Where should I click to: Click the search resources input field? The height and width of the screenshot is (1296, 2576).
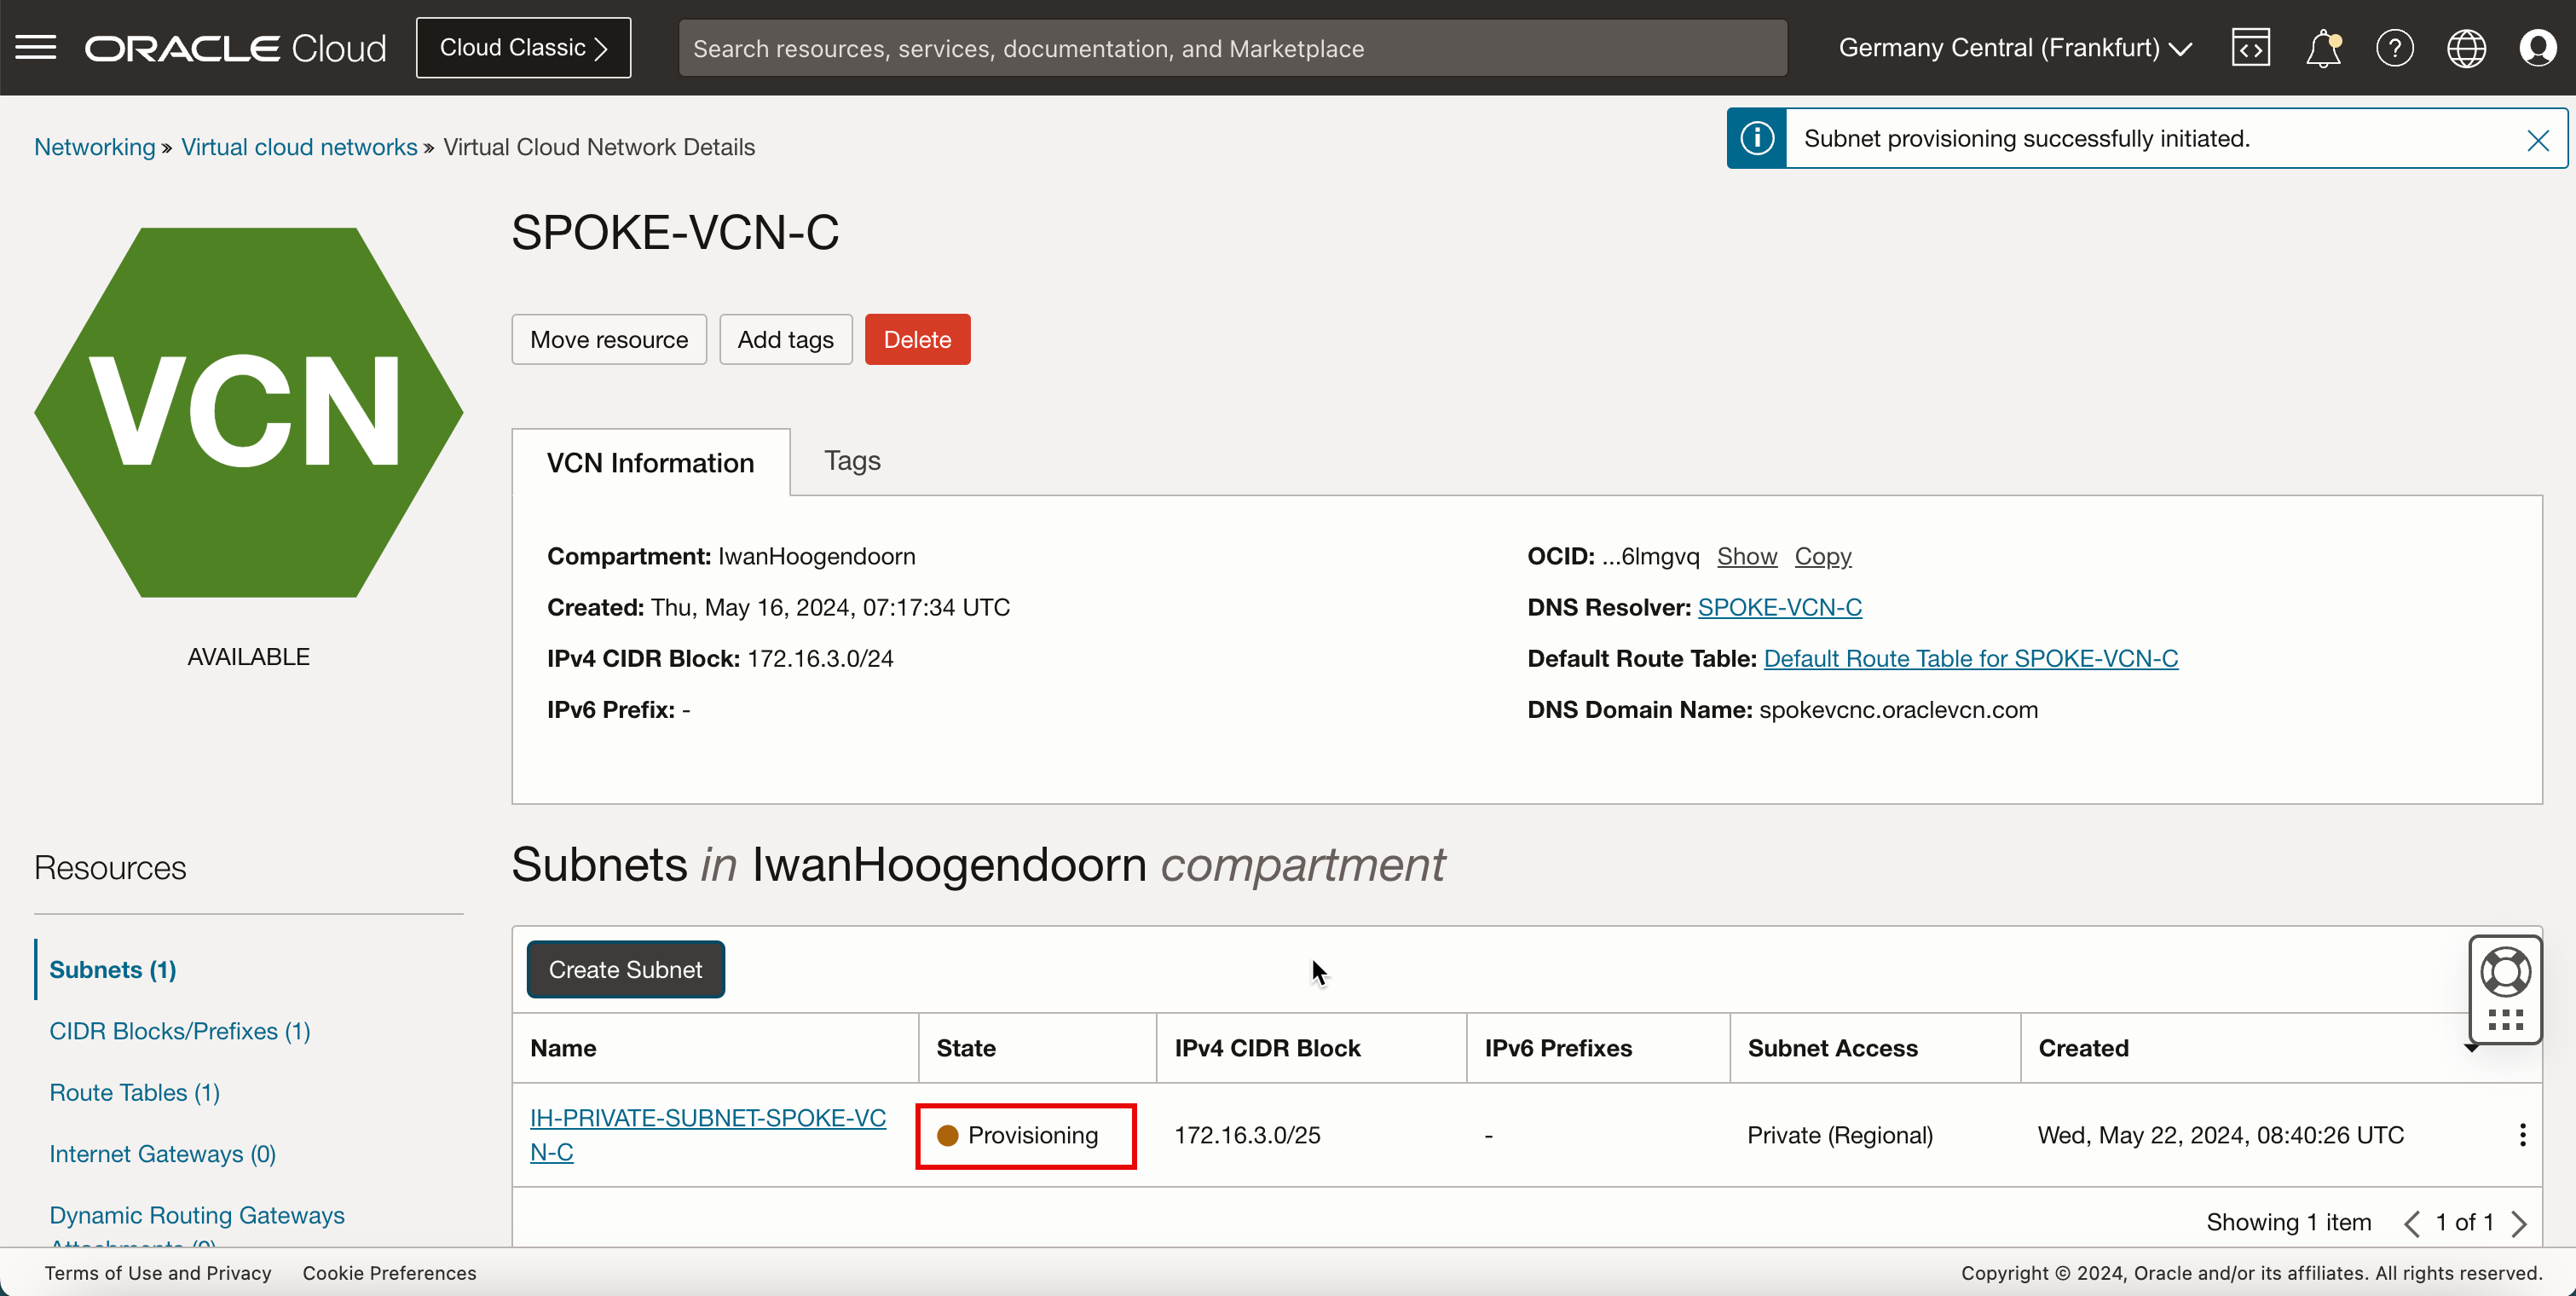click(x=1232, y=48)
